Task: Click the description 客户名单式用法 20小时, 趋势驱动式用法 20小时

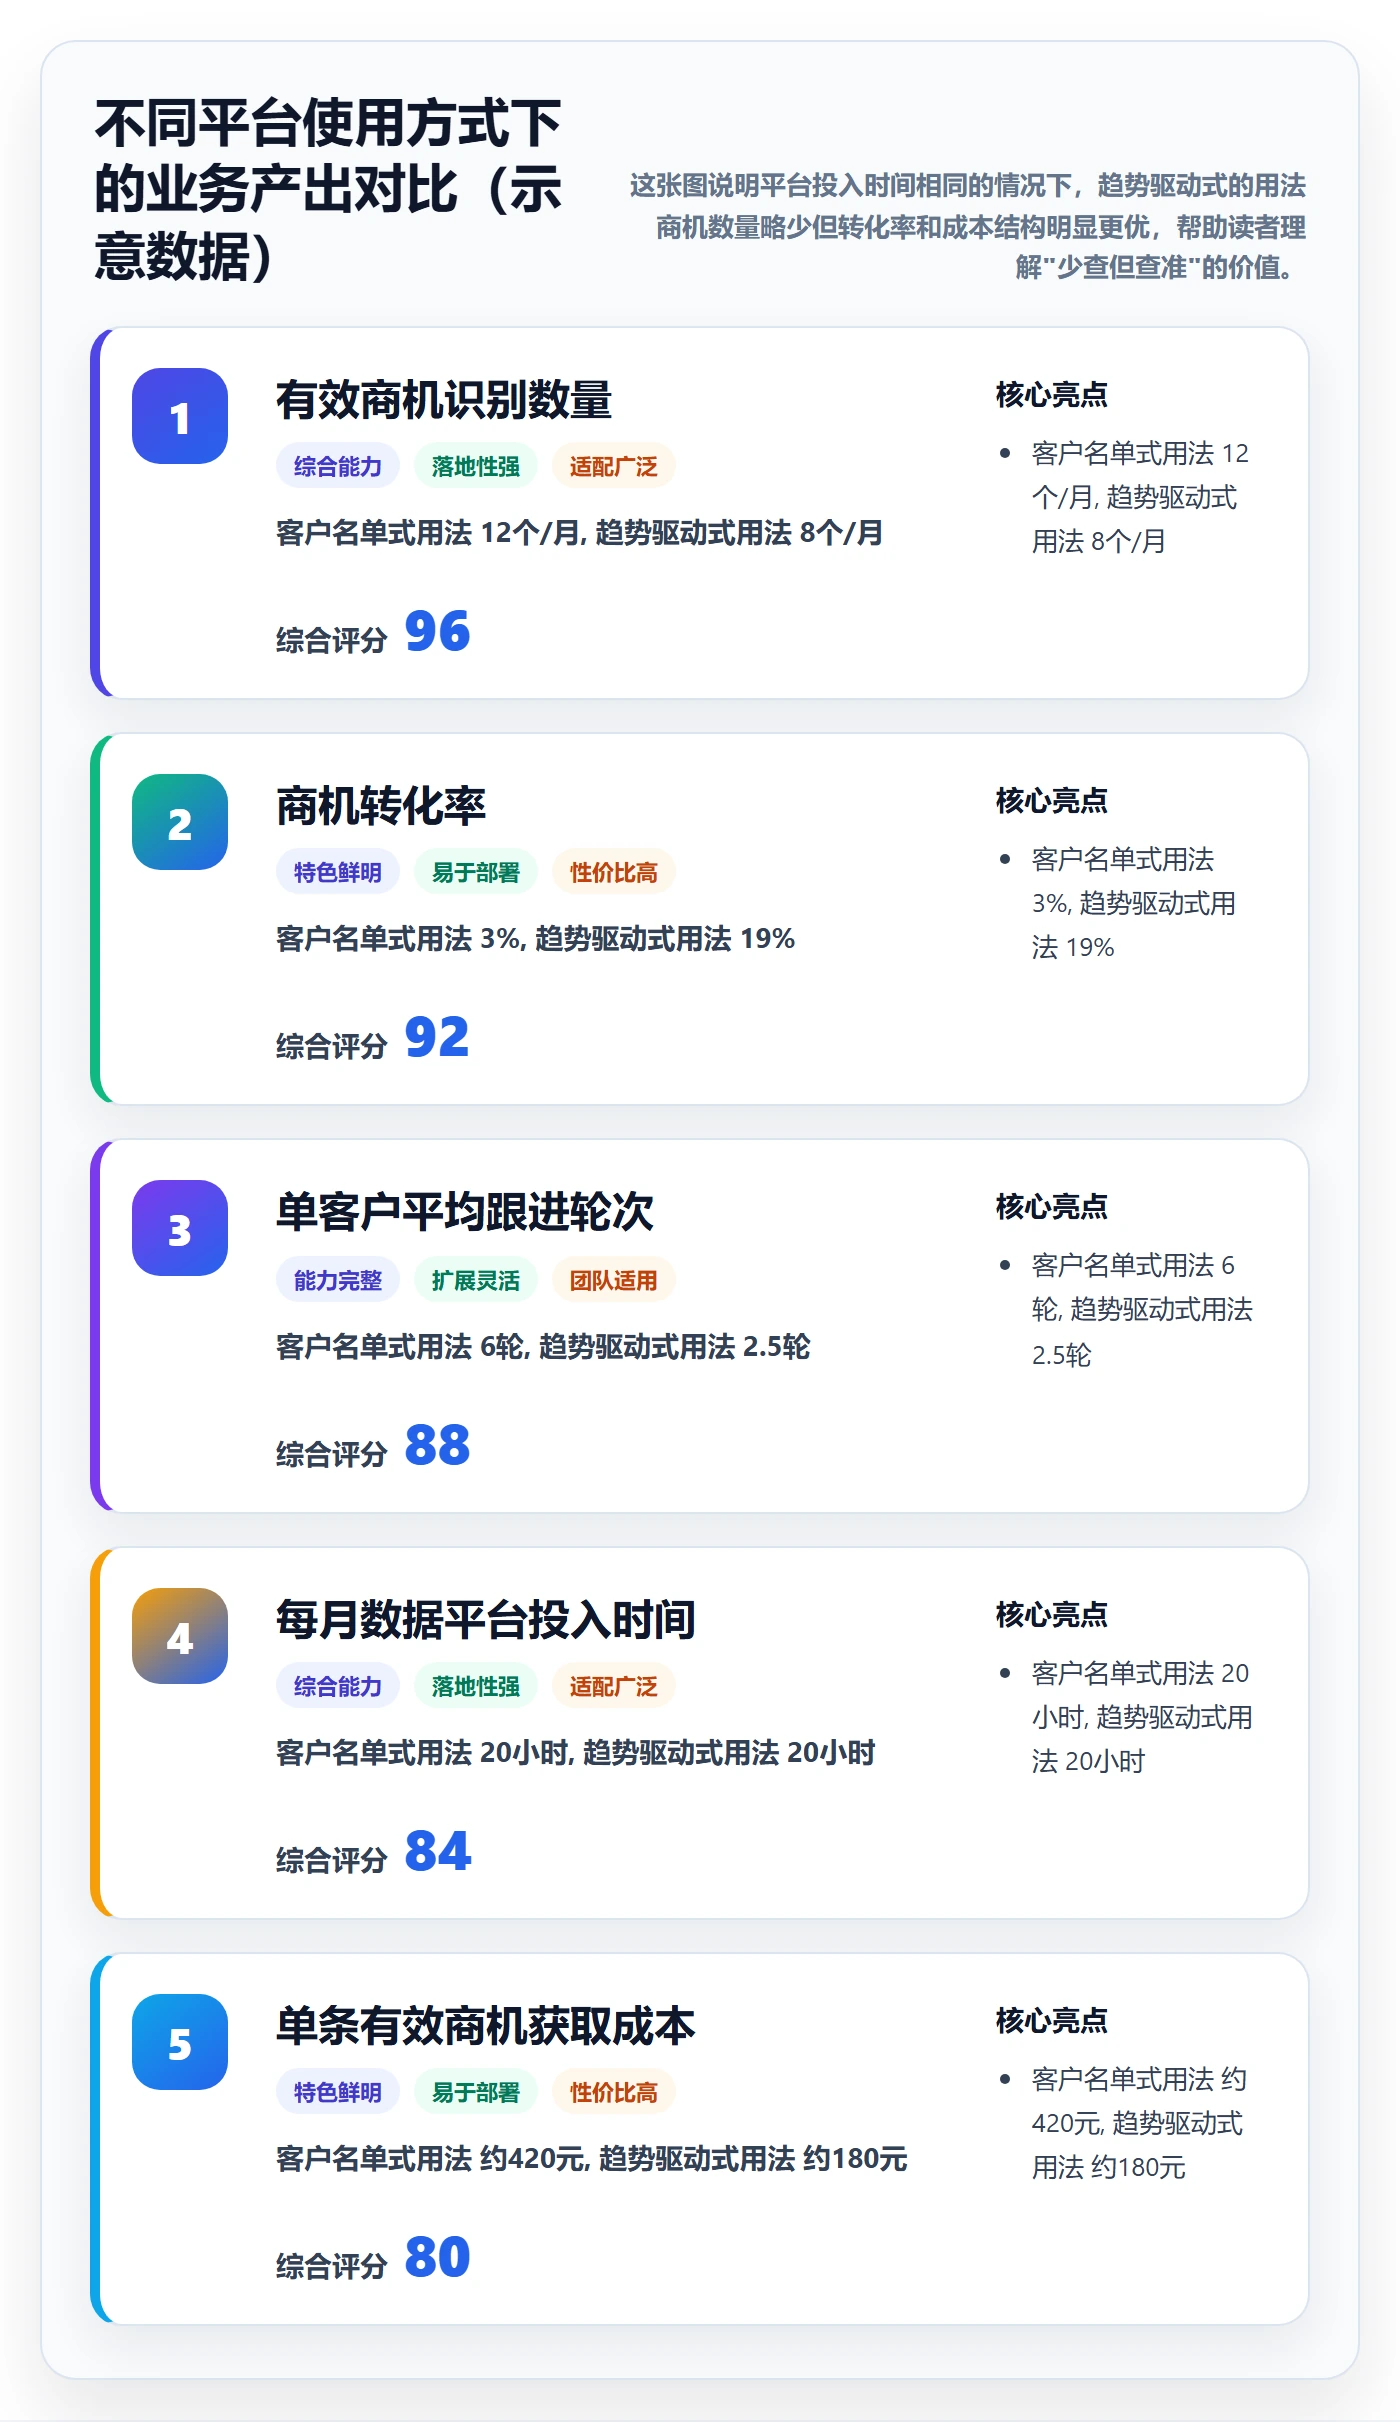Action: coord(575,1753)
